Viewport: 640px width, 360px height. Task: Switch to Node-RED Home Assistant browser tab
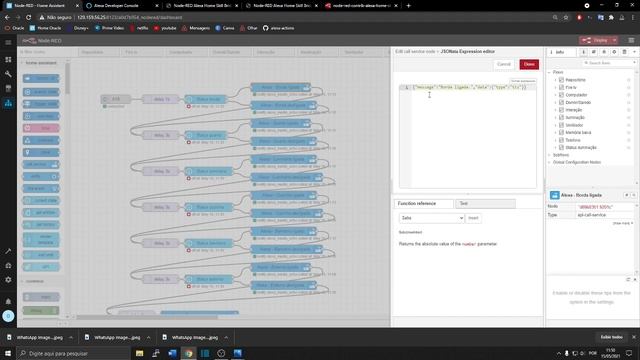[42, 6]
